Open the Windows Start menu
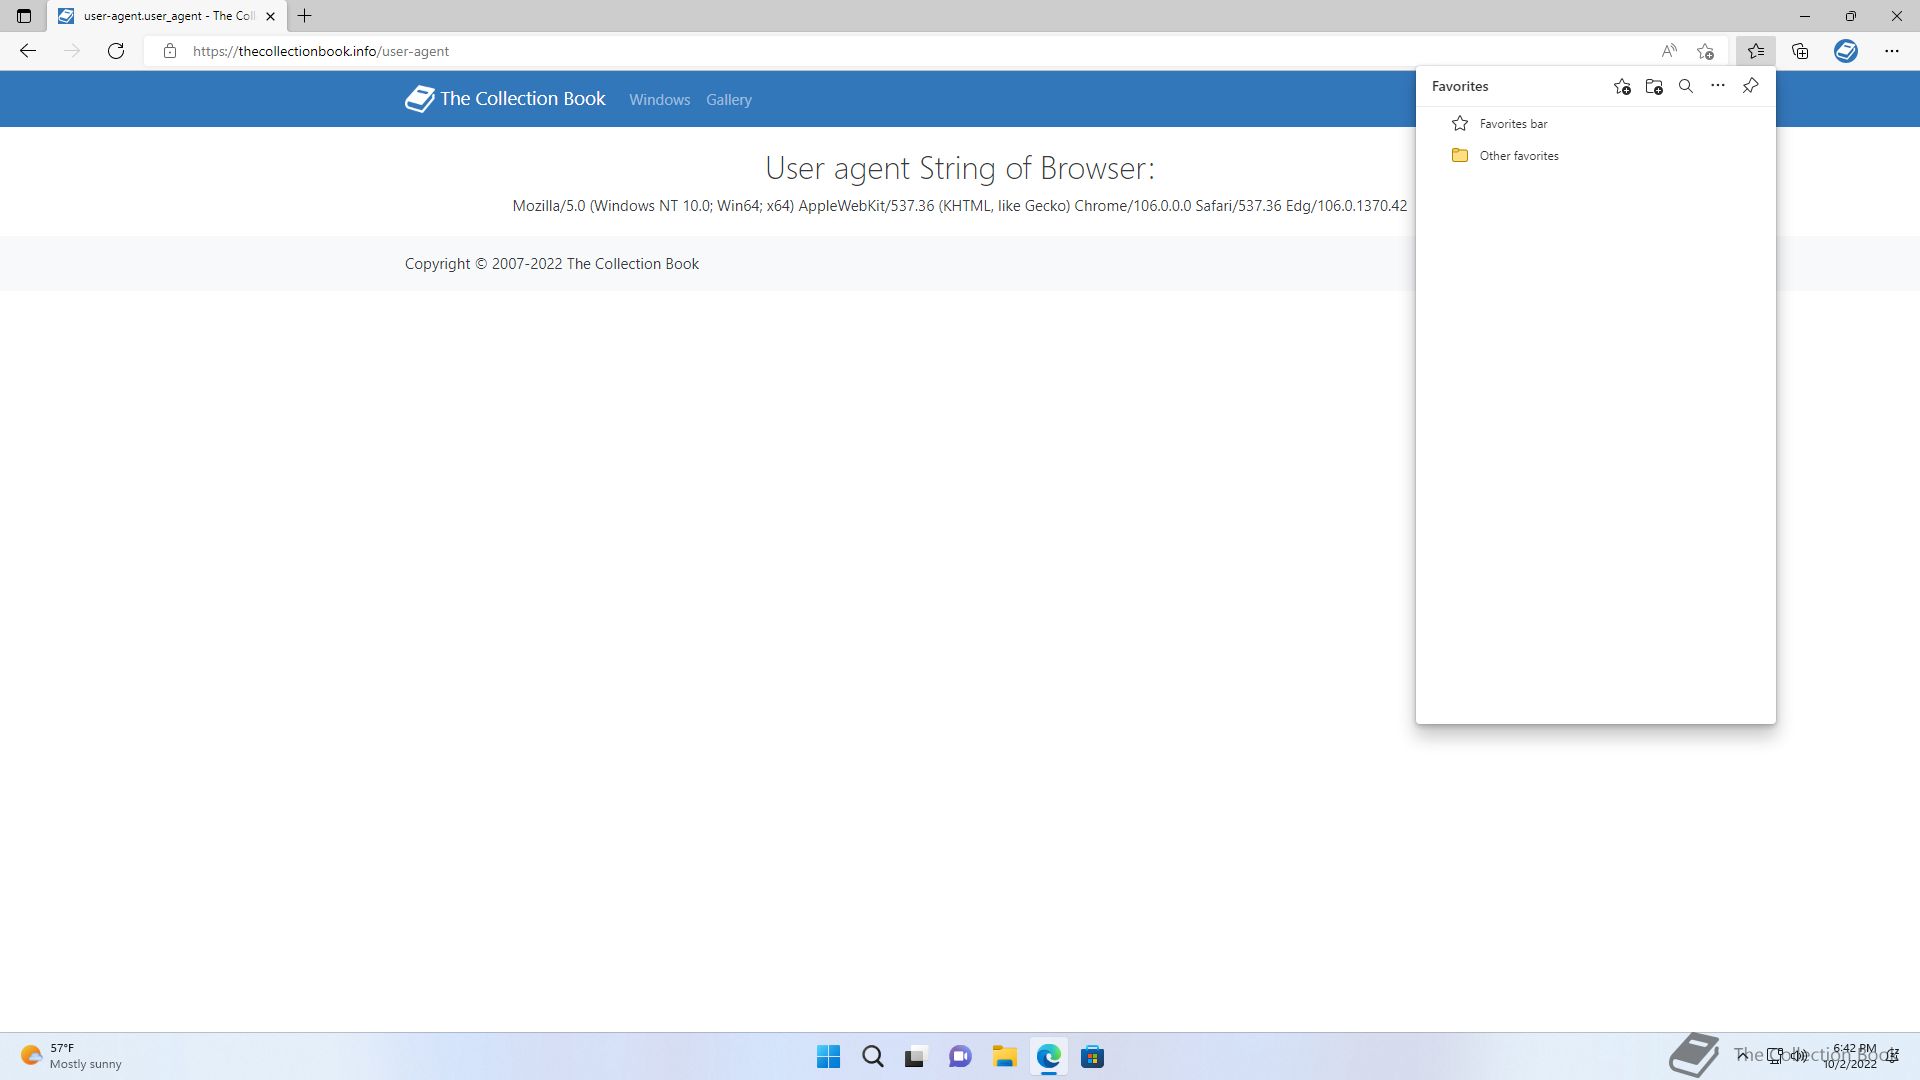 click(828, 1057)
